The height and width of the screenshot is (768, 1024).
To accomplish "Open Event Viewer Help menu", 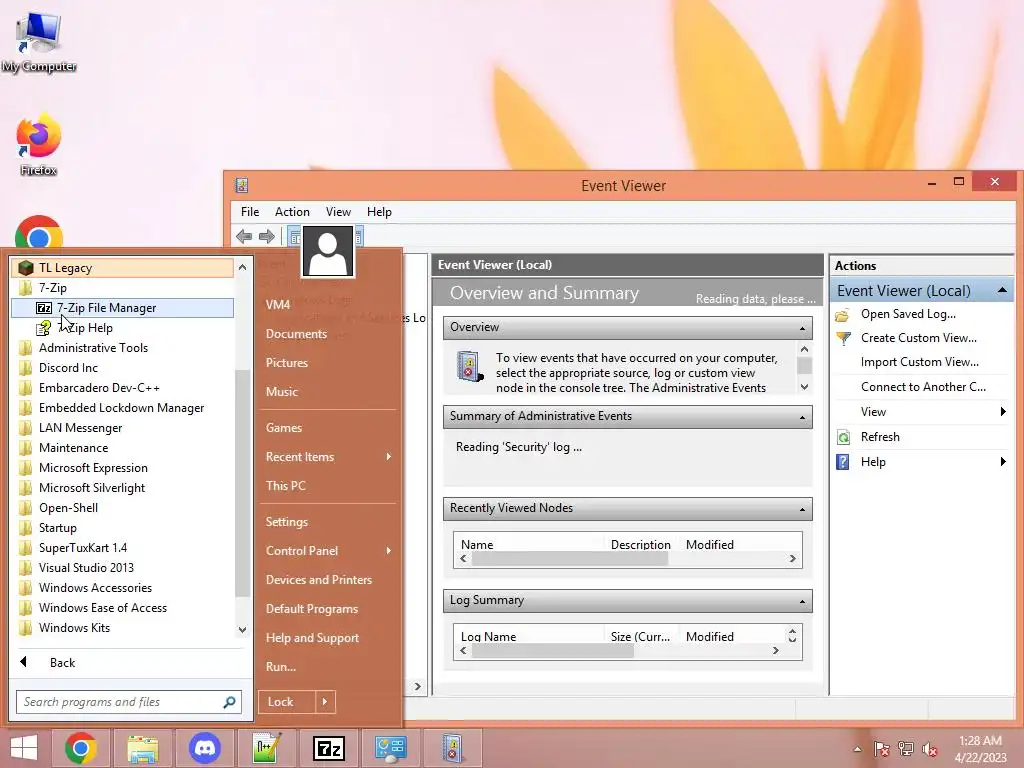I will pyautogui.click(x=379, y=212).
